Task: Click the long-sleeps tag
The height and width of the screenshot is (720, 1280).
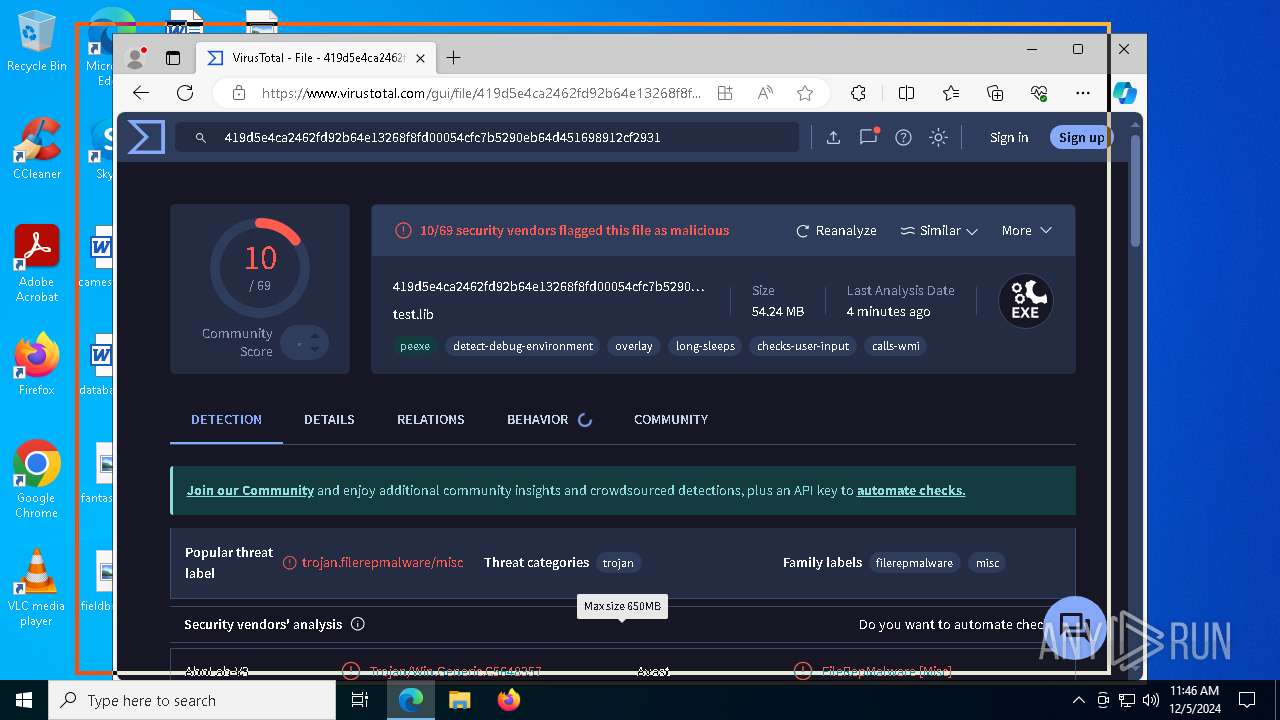Action: (705, 346)
